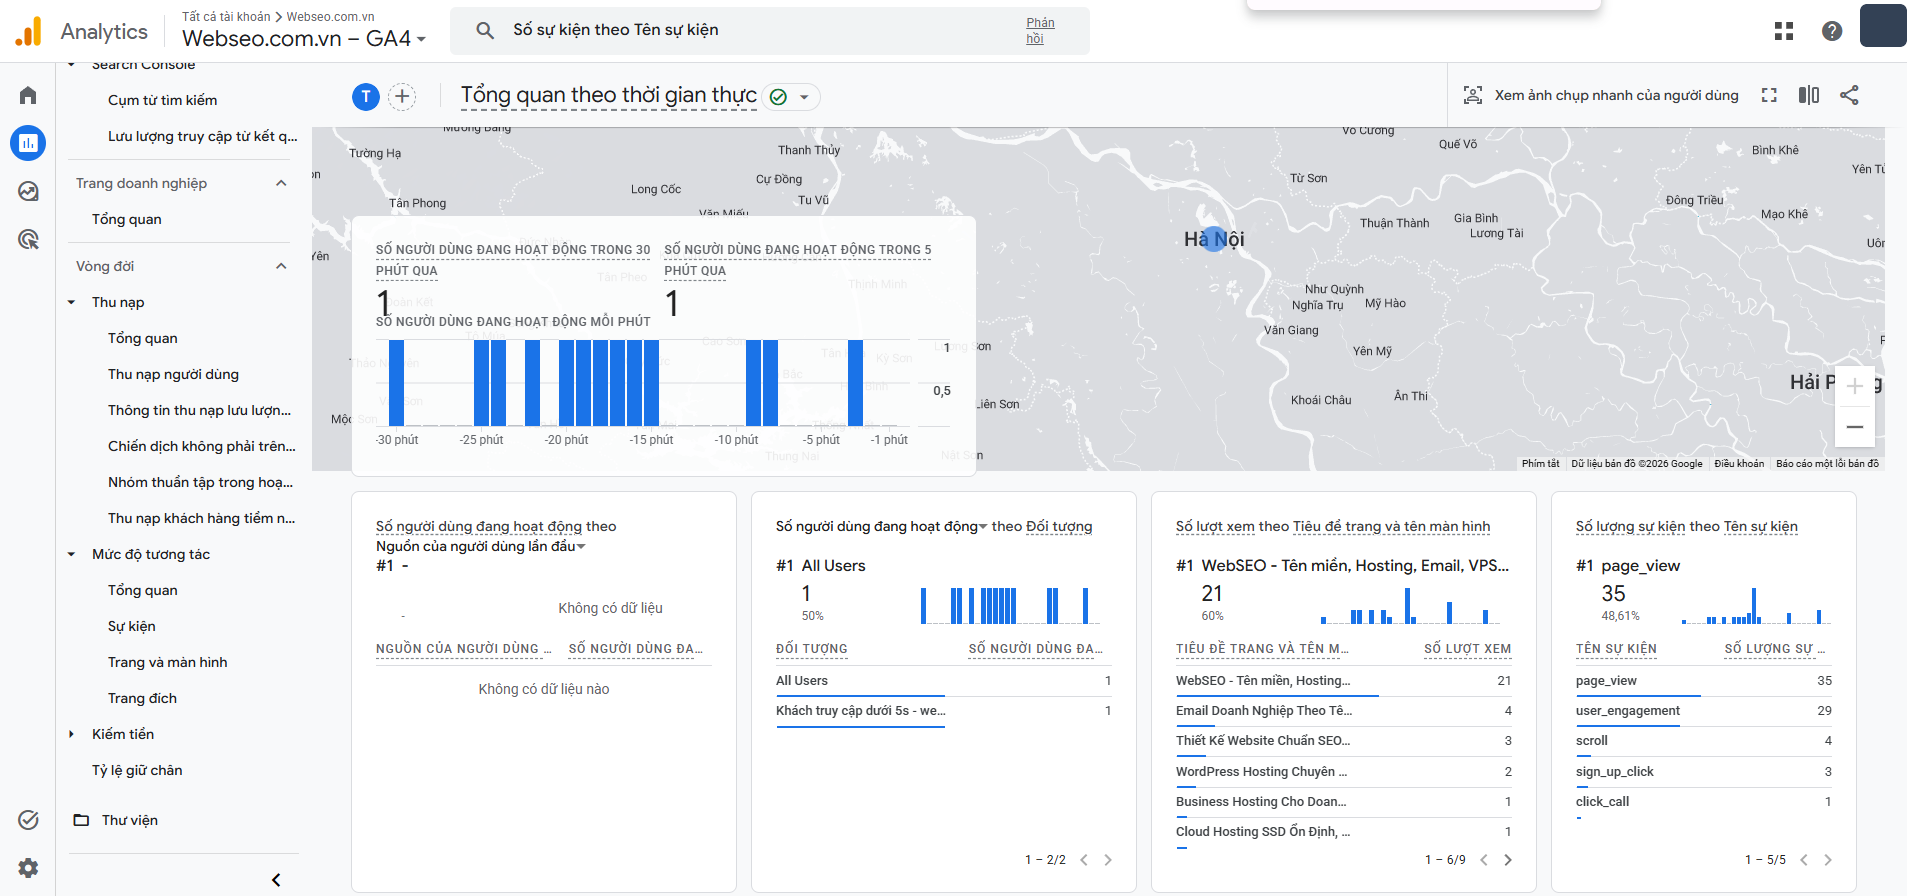Go to previous page of events card
The width and height of the screenshot is (1907, 896).
tap(1804, 860)
